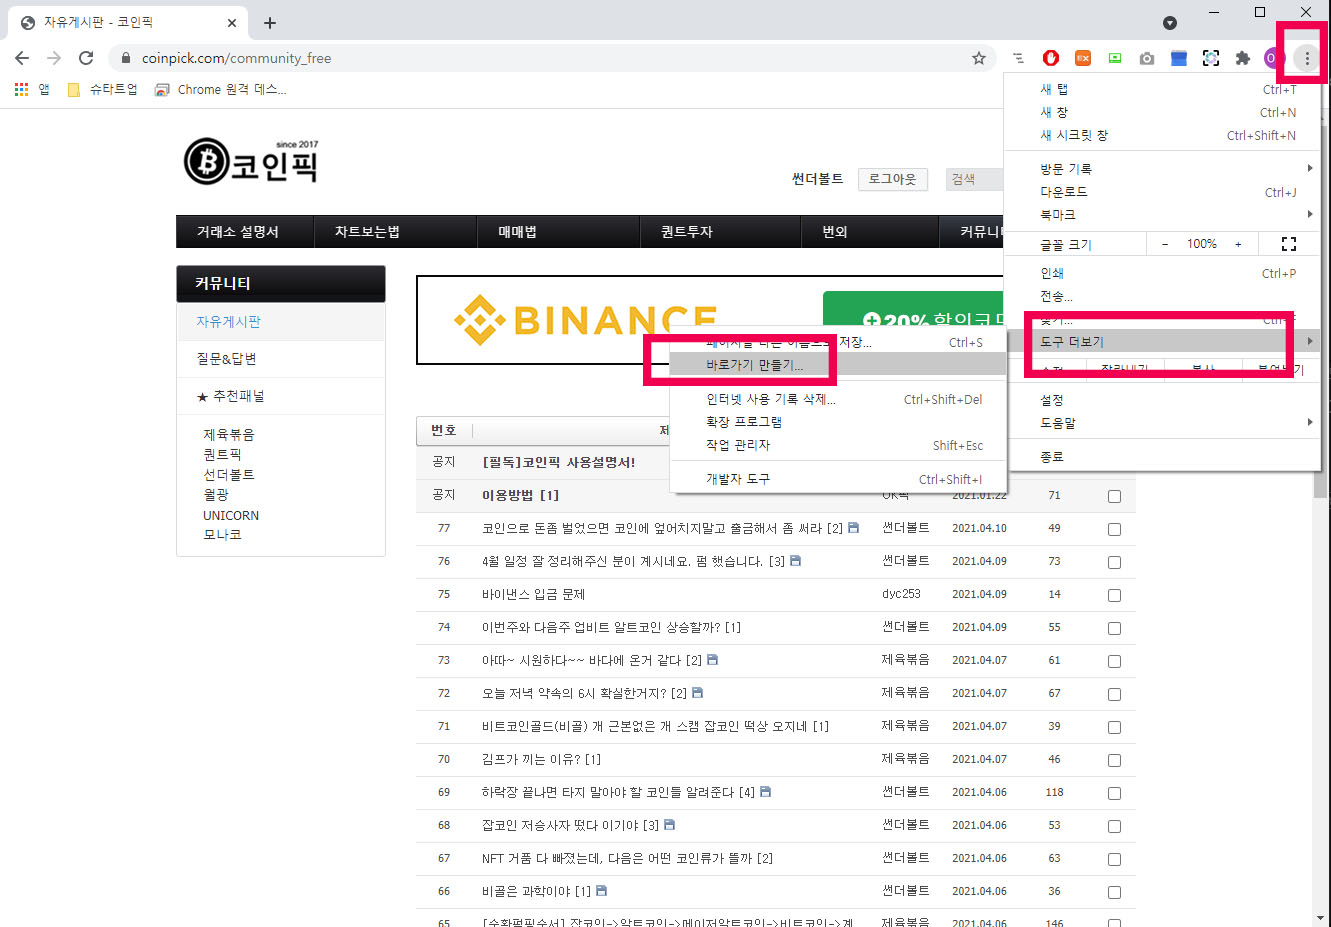Screen dimensions: 1331x927
Task: Open the Chrome extensions puzzle icon
Action: [x=1242, y=58]
